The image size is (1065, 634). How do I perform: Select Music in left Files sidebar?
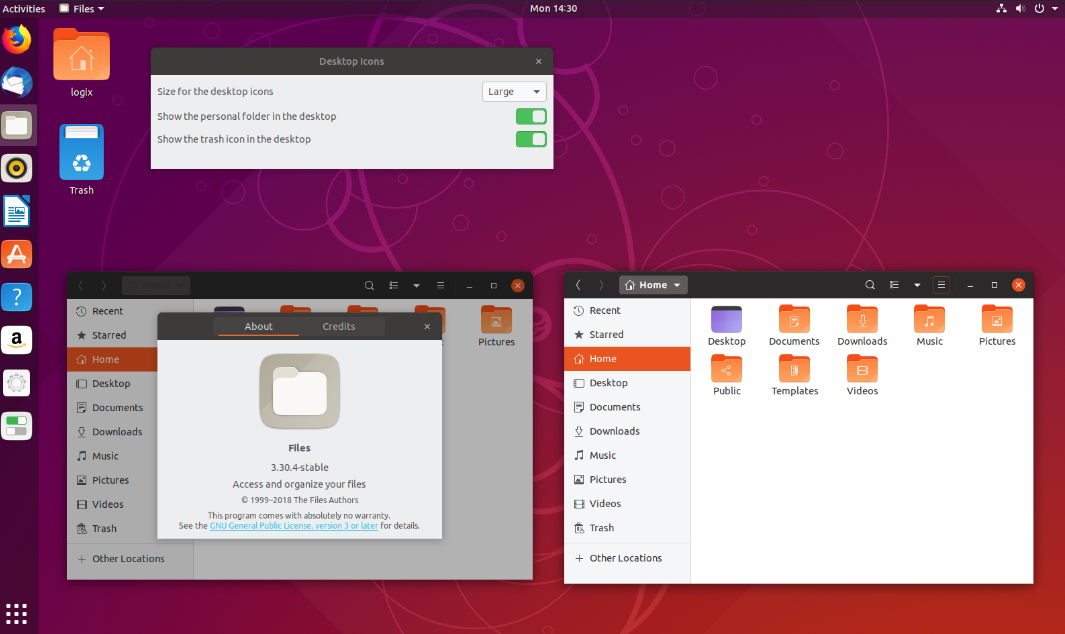point(113,456)
